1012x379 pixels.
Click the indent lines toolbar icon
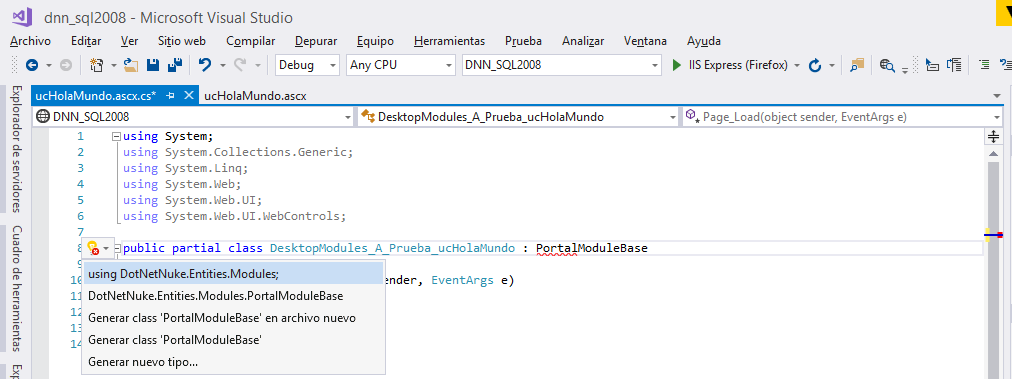984,65
